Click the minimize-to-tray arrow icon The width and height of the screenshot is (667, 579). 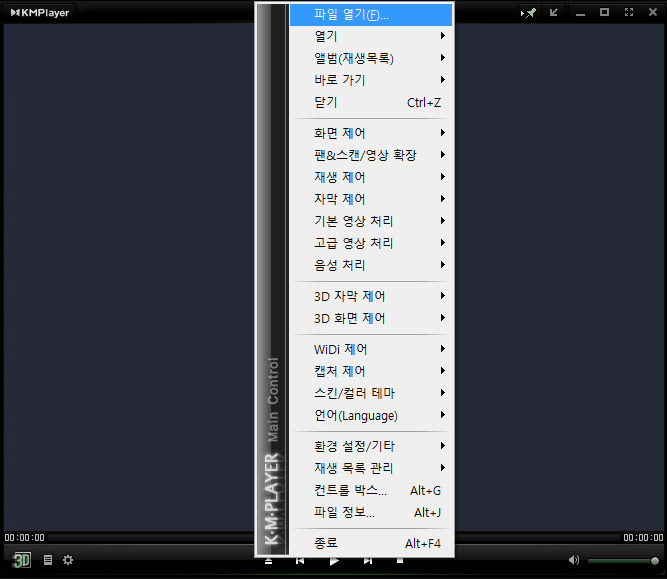coord(553,12)
